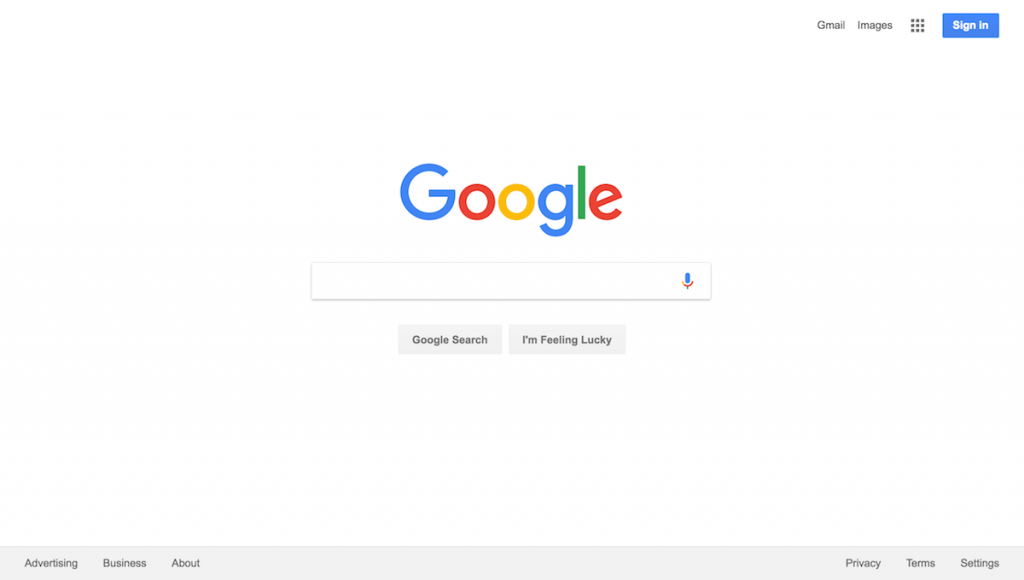
Task: Click the first red o in Google logo
Action: (477, 201)
